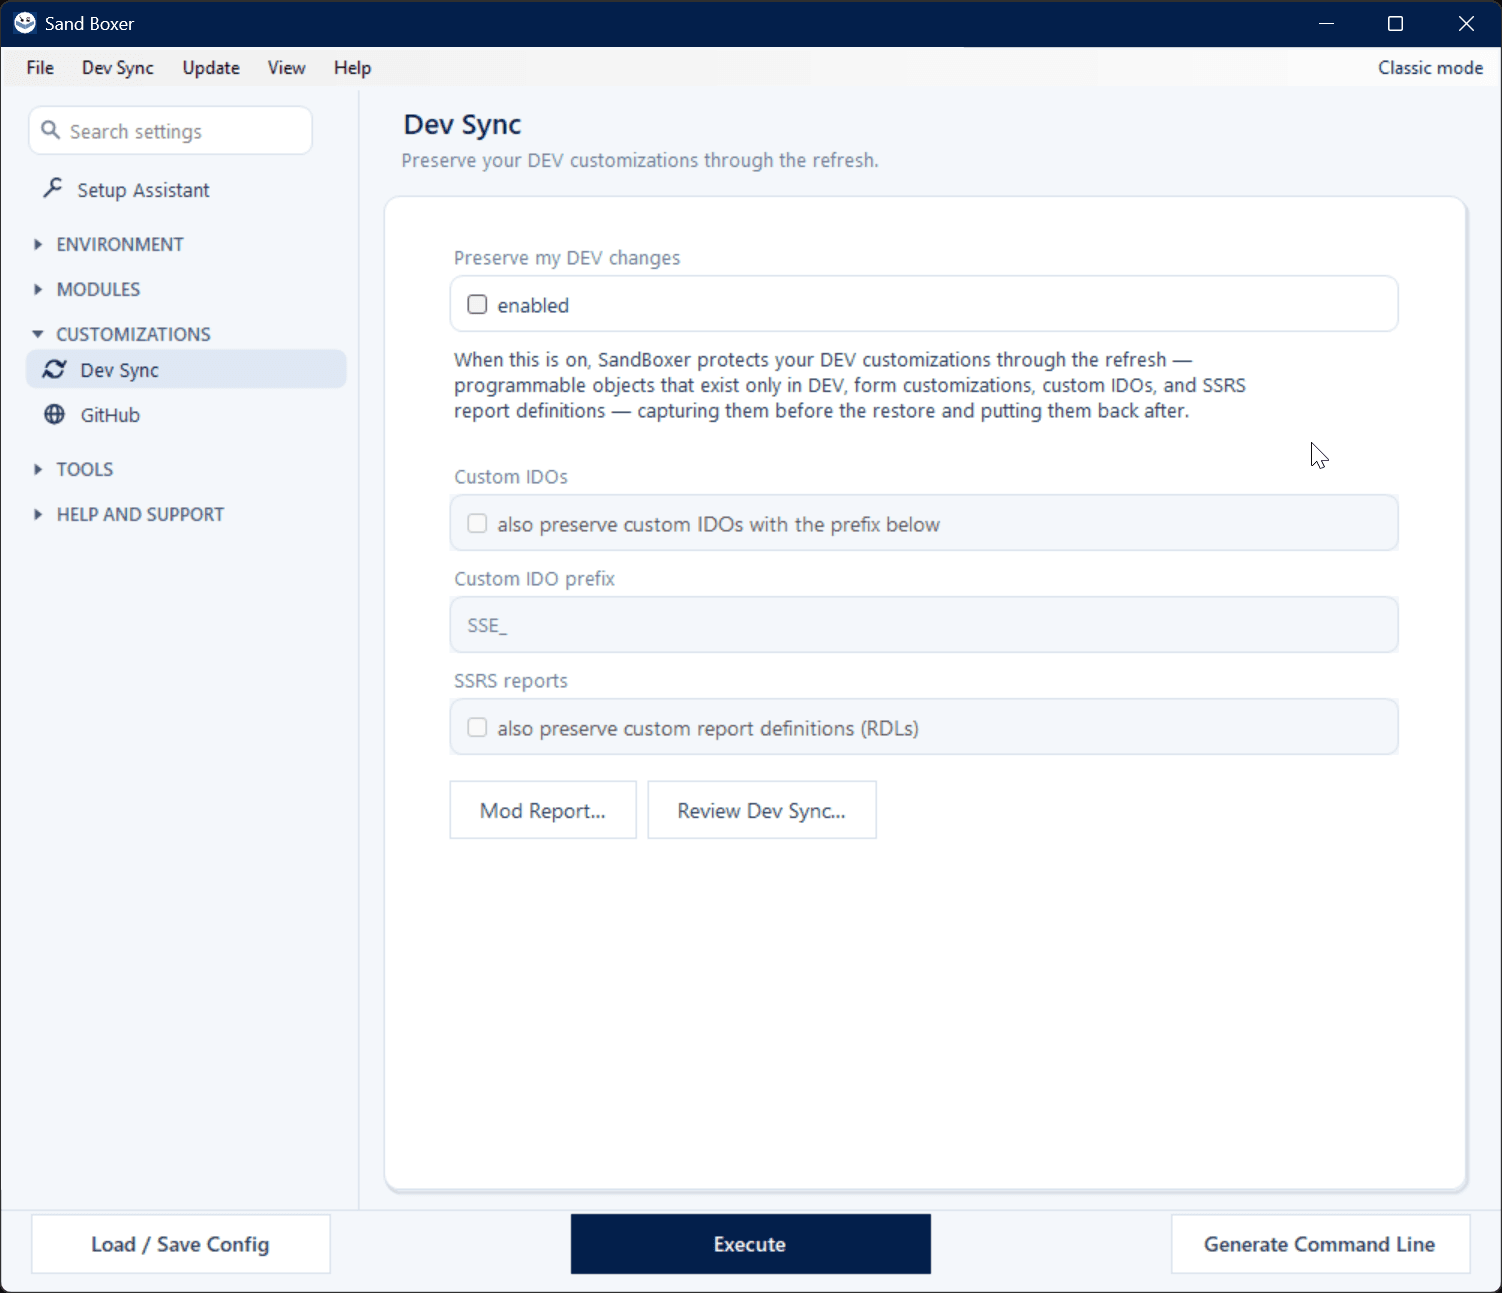Maximize the Sand Boxer window
1502x1293 pixels.
tap(1395, 23)
